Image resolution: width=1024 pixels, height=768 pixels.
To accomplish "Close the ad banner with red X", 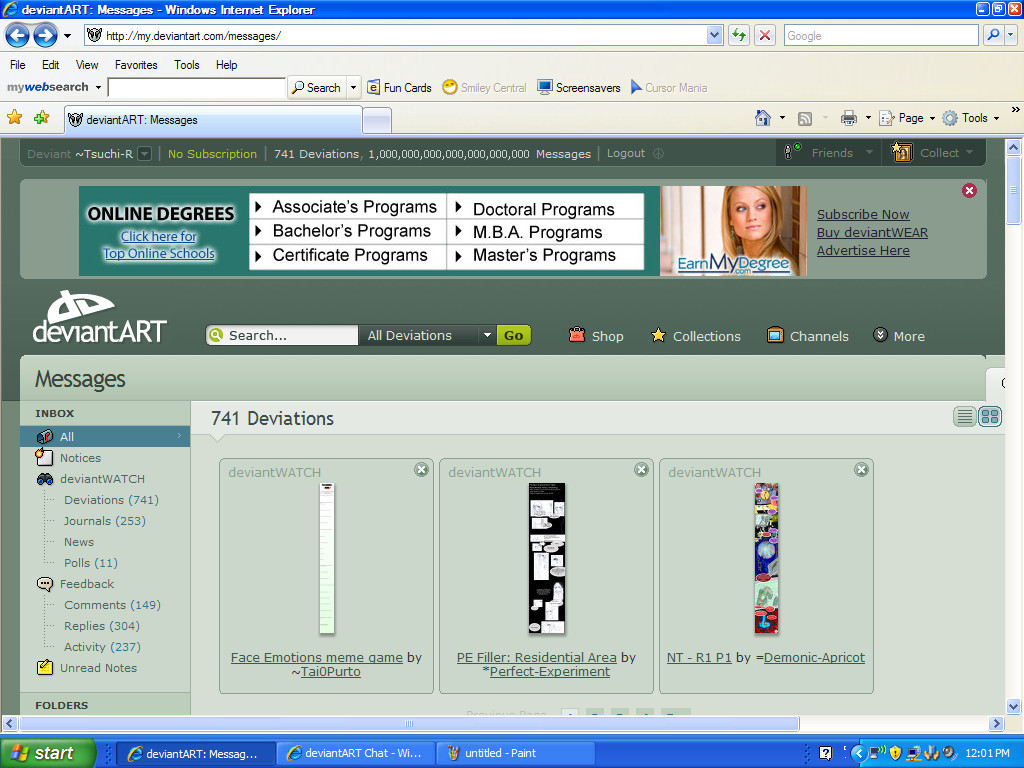I will (969, 190).
